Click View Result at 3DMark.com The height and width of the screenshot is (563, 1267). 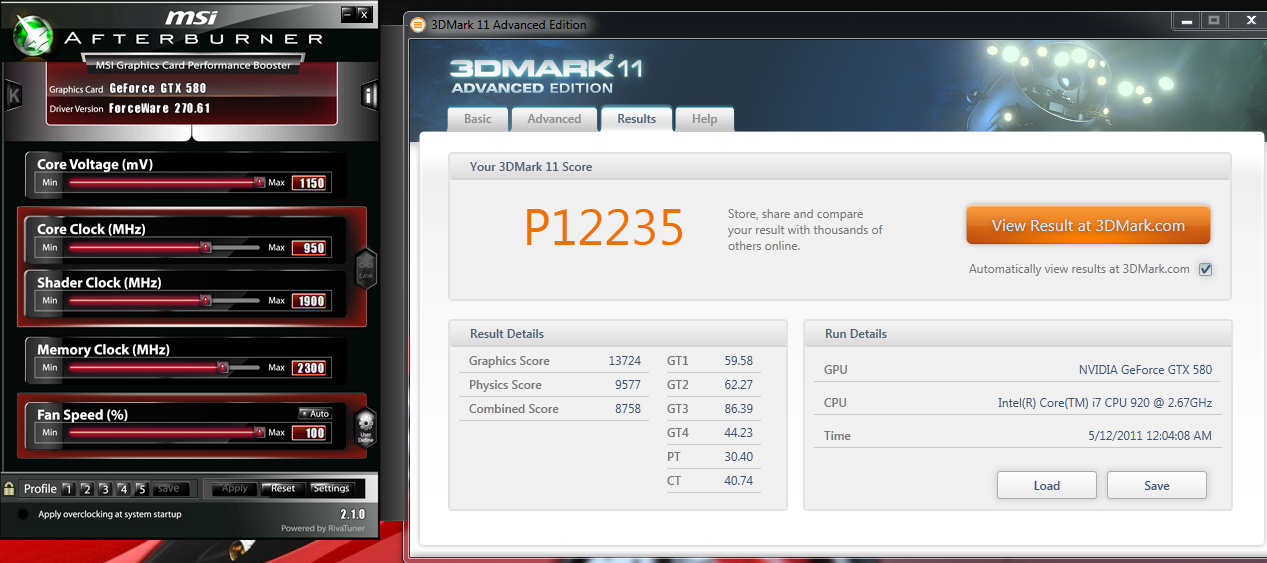[1088, 226]
